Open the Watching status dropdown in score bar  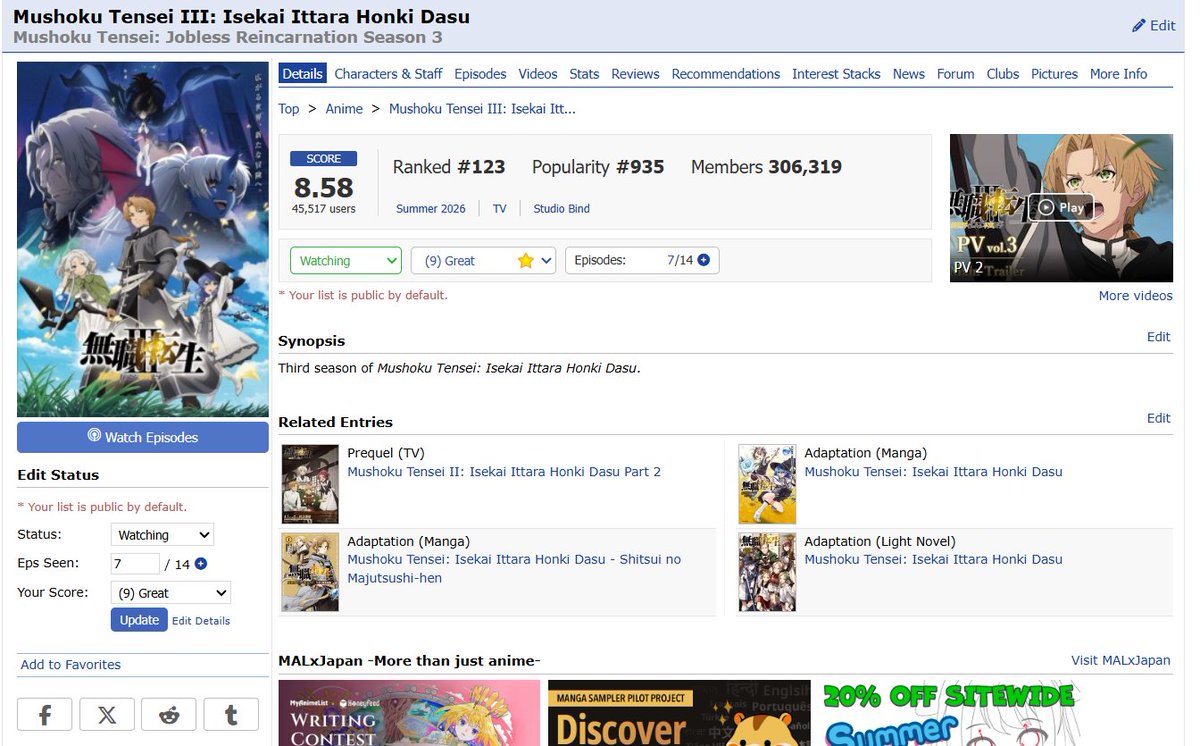coord(346,261)
